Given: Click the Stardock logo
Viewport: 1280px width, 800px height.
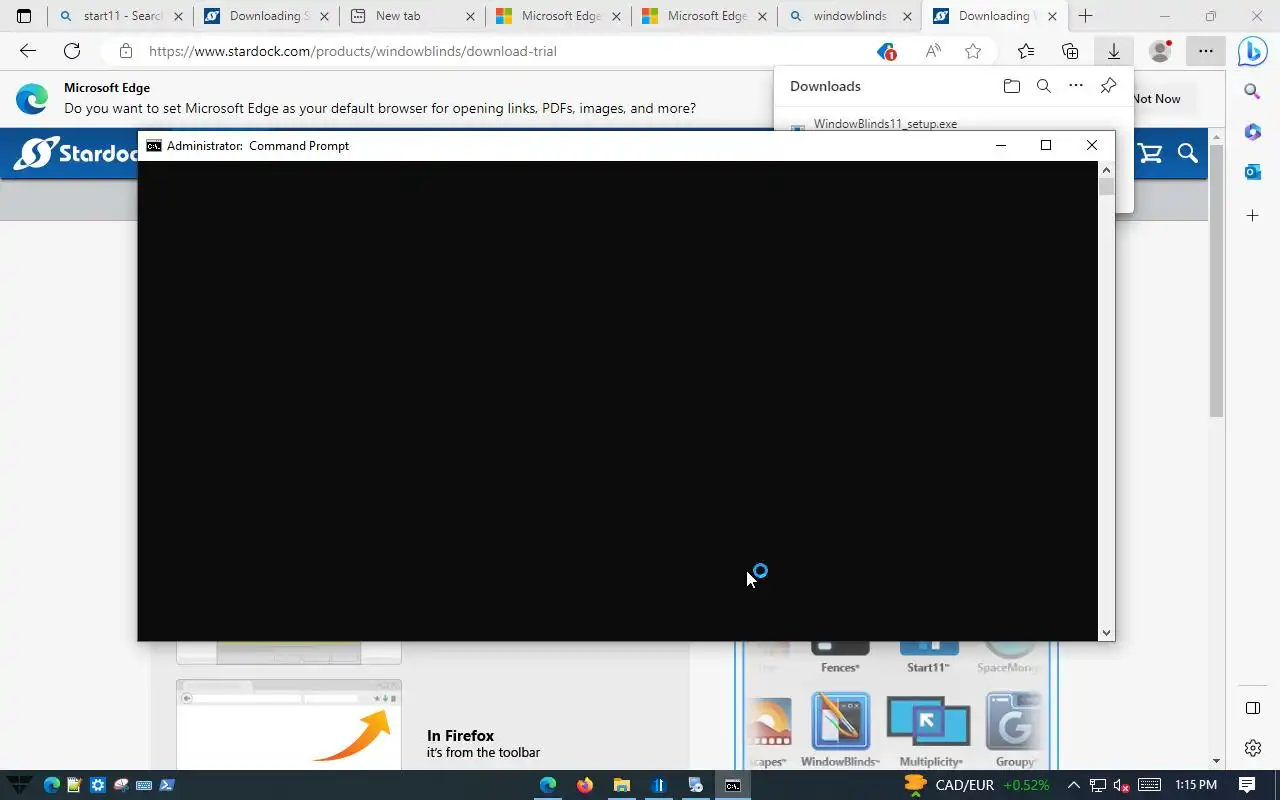Looking at the screenshot, I should pos(77,153).
